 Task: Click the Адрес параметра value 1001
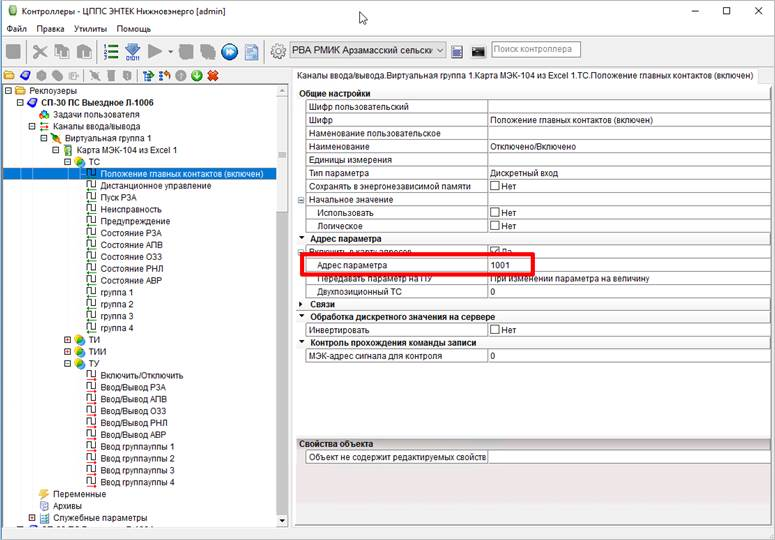pos(500,265)
